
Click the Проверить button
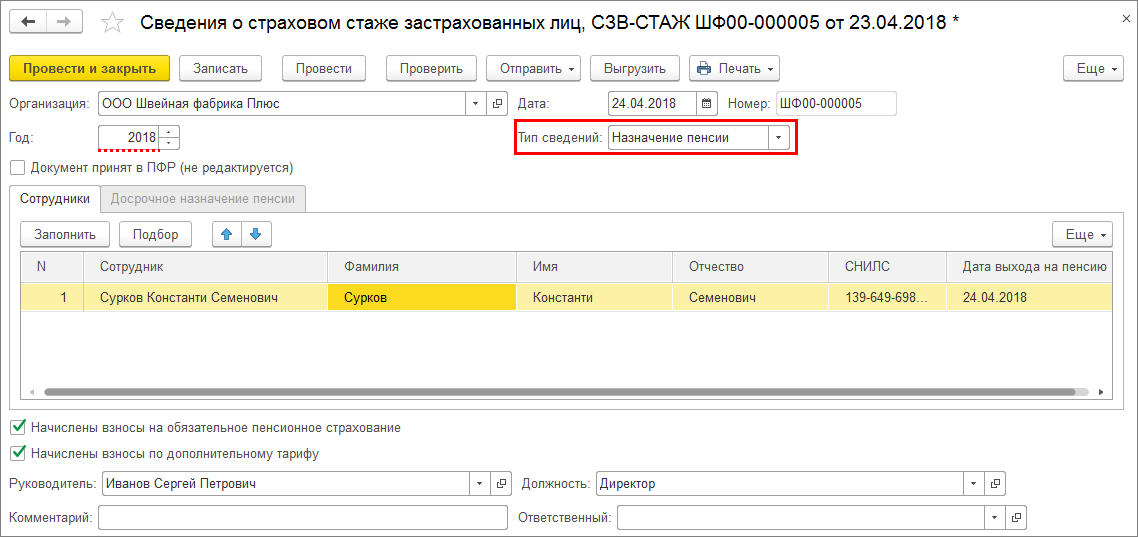431,69
